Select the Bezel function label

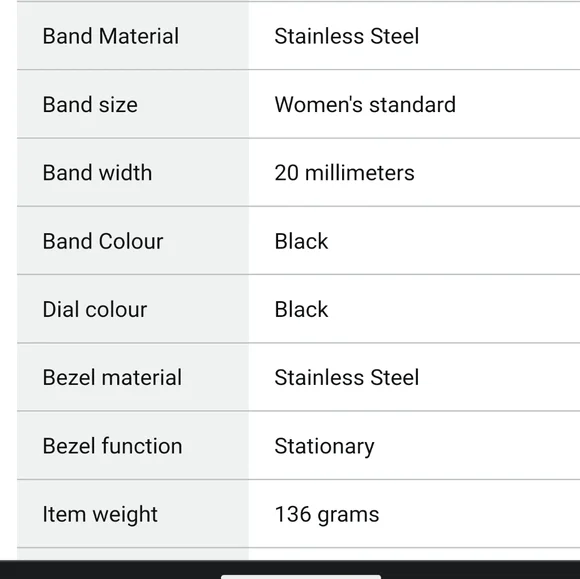point(112,446)
